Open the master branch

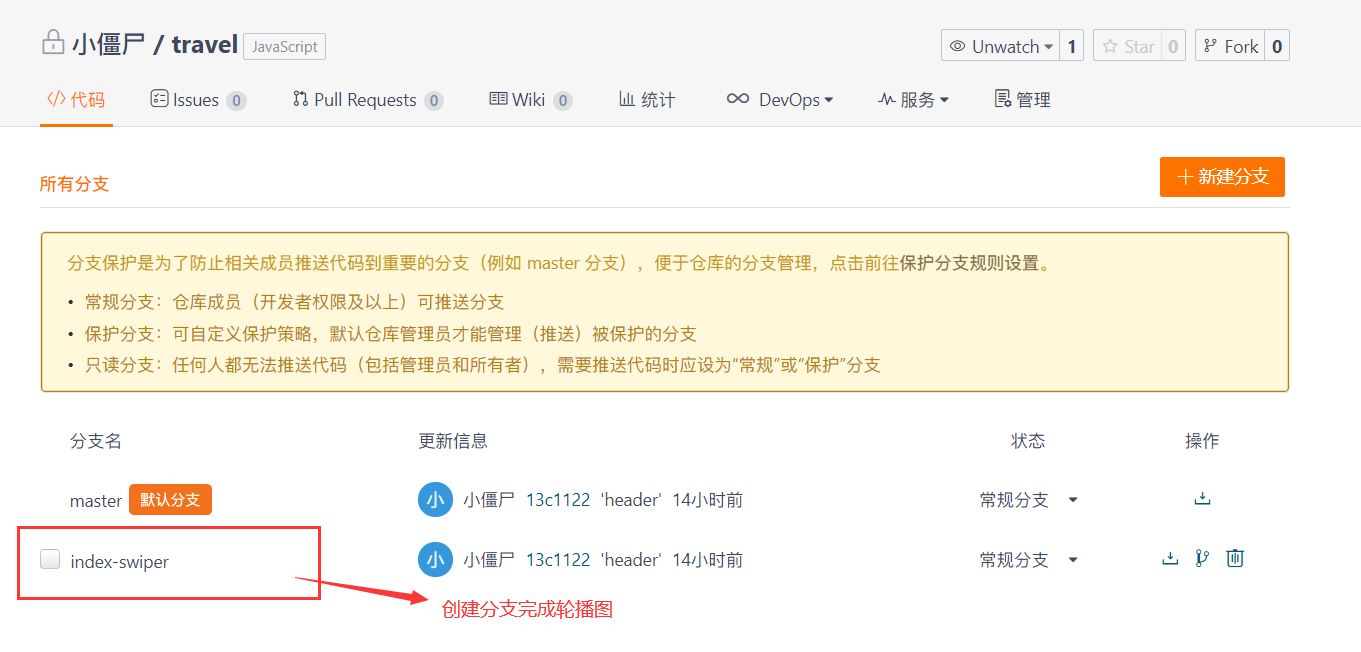click(96, 500)
